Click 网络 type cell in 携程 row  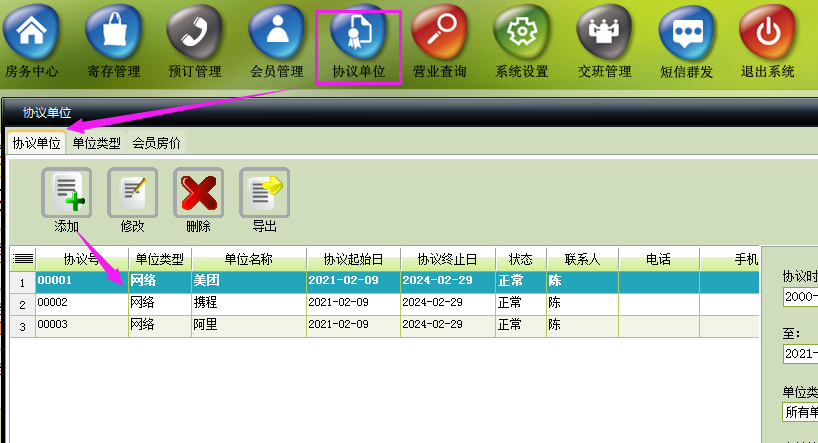(x=160, y=304)
